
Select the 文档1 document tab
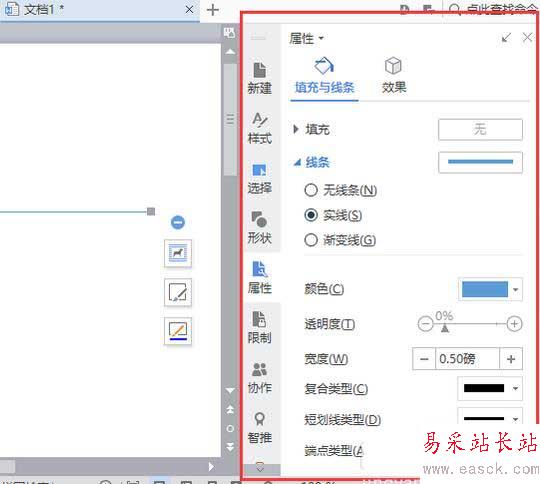(x=100, y=10)
